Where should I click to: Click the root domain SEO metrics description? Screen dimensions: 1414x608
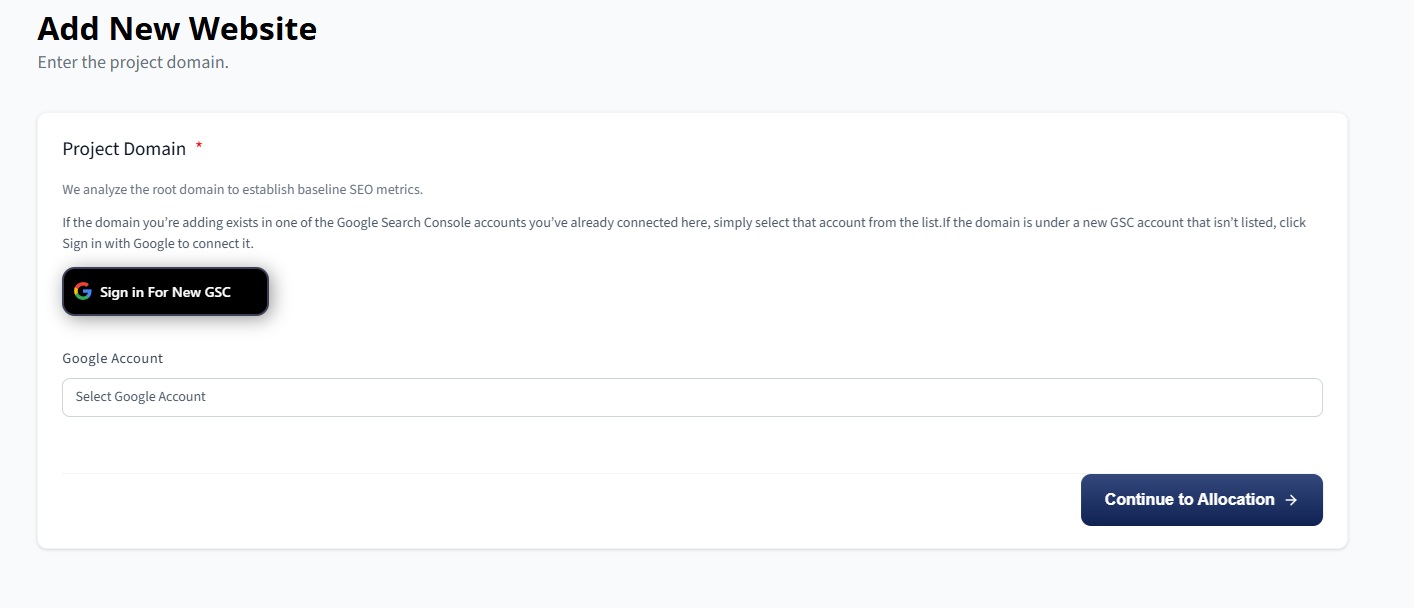tap(242, 189)
